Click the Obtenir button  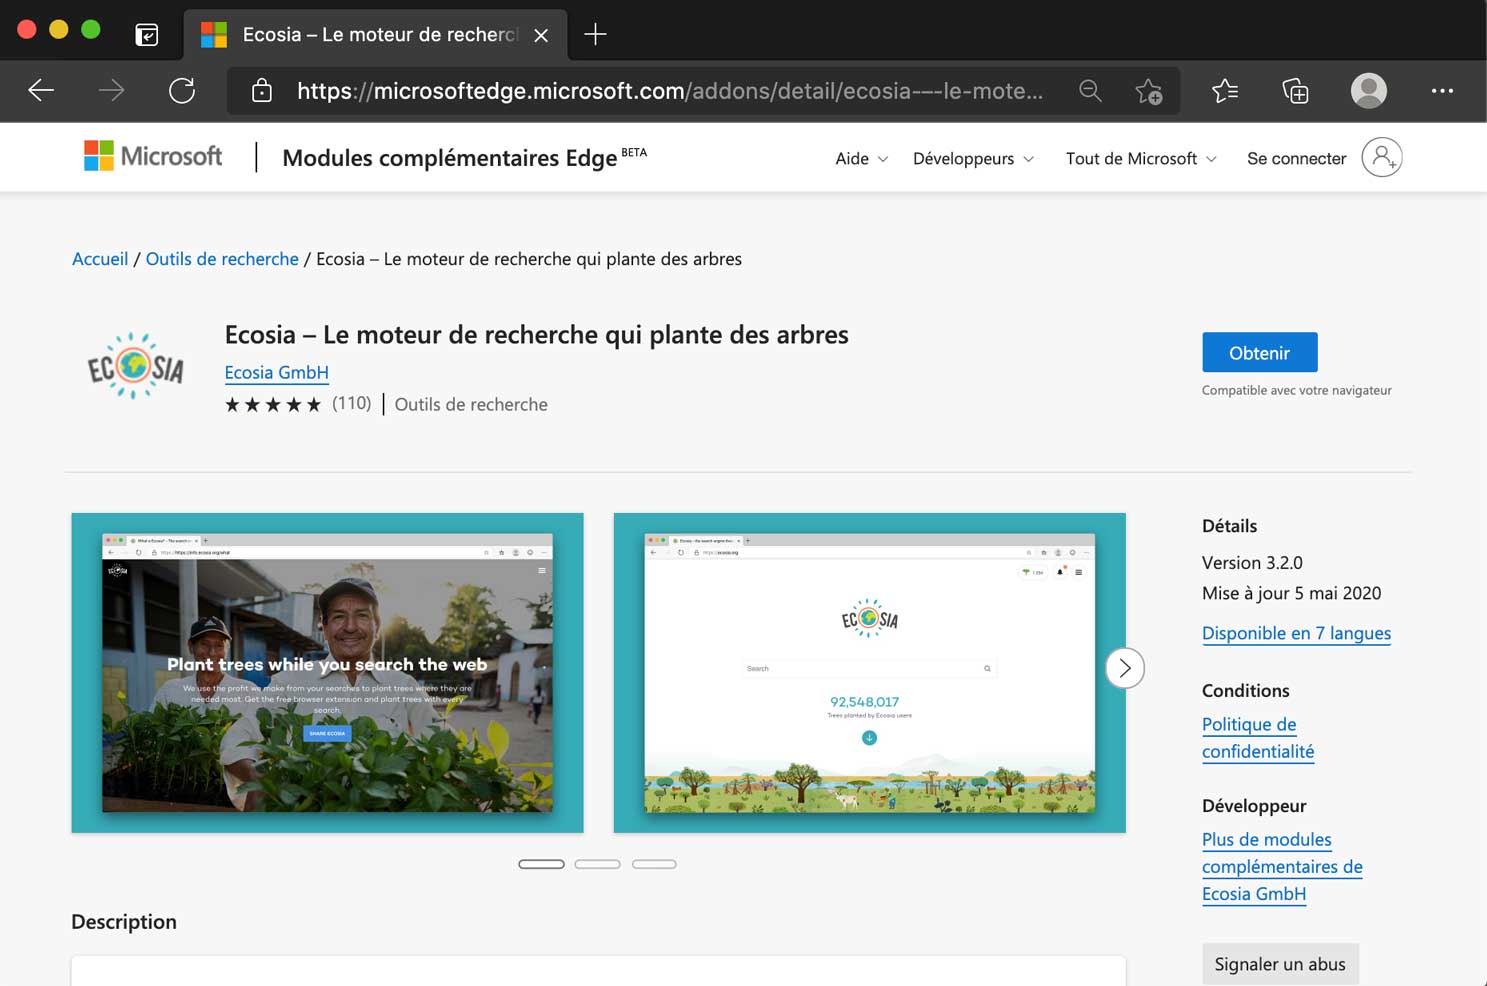click(1259, 352)
